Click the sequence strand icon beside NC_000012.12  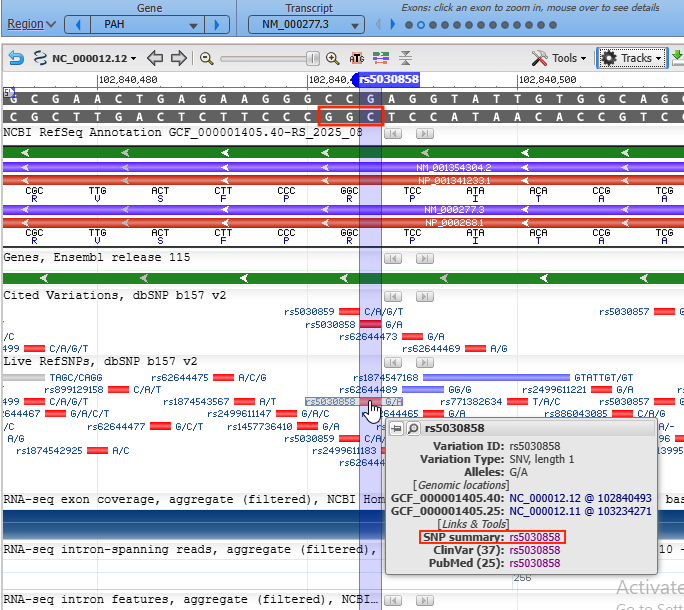40,58
